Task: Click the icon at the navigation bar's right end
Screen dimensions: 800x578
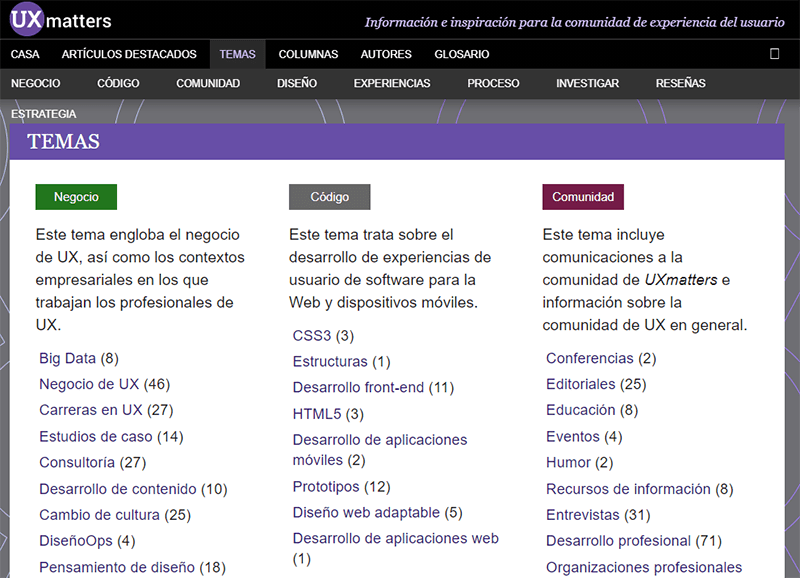Action: click(x=775, y=54)
